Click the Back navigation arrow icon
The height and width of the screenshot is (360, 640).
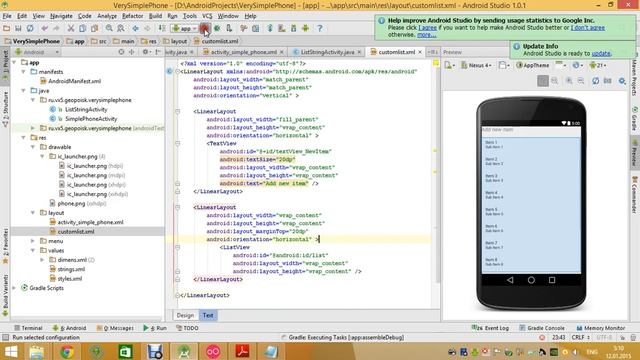pos(136,28)
